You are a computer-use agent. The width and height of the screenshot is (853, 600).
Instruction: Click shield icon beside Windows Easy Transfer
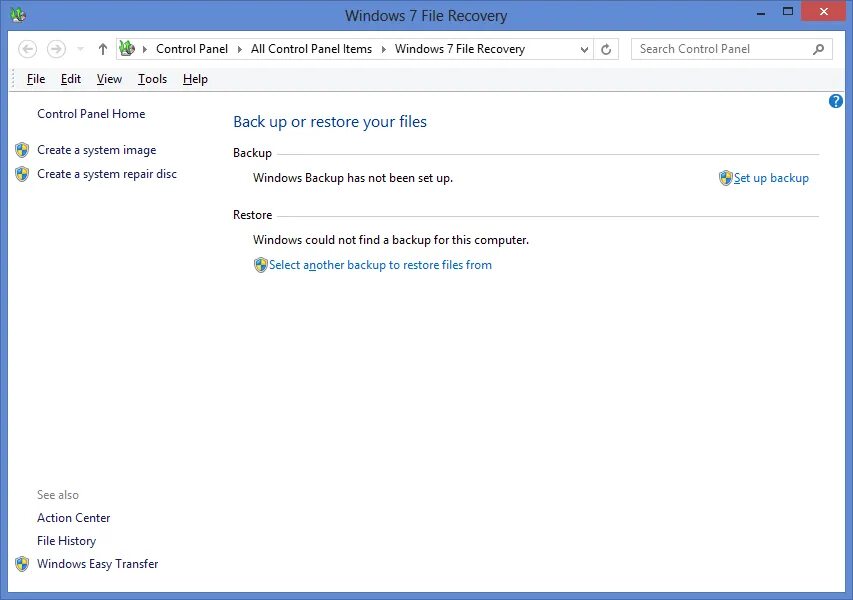pos(22,564)
